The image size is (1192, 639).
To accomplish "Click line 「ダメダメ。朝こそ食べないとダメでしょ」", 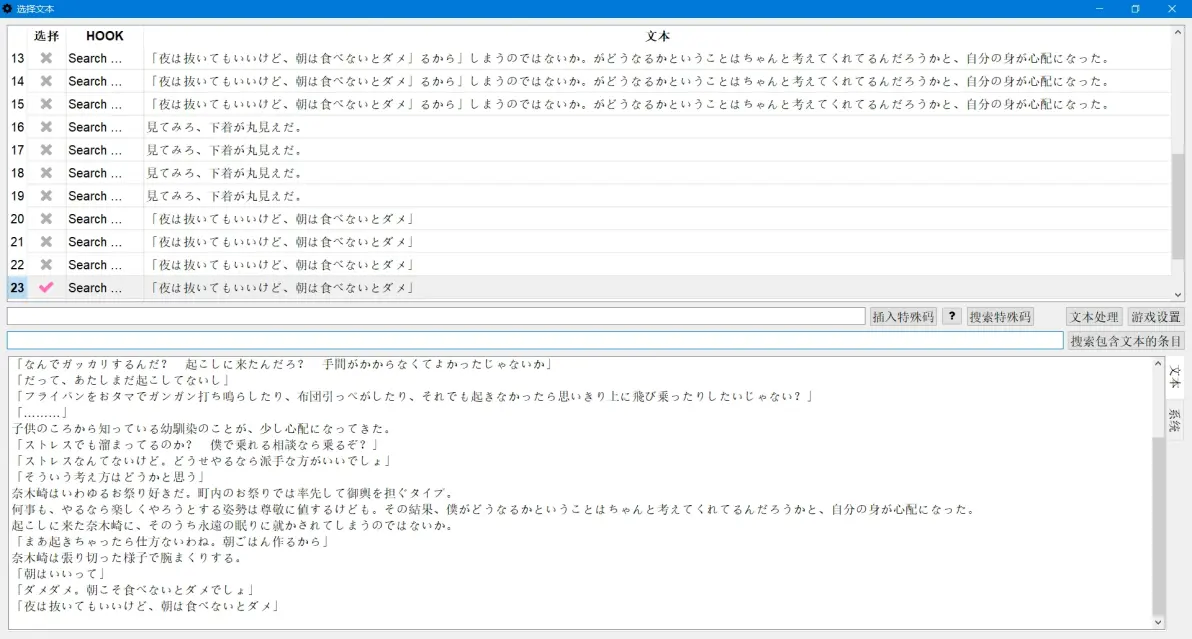I will (x=134, y=590).
